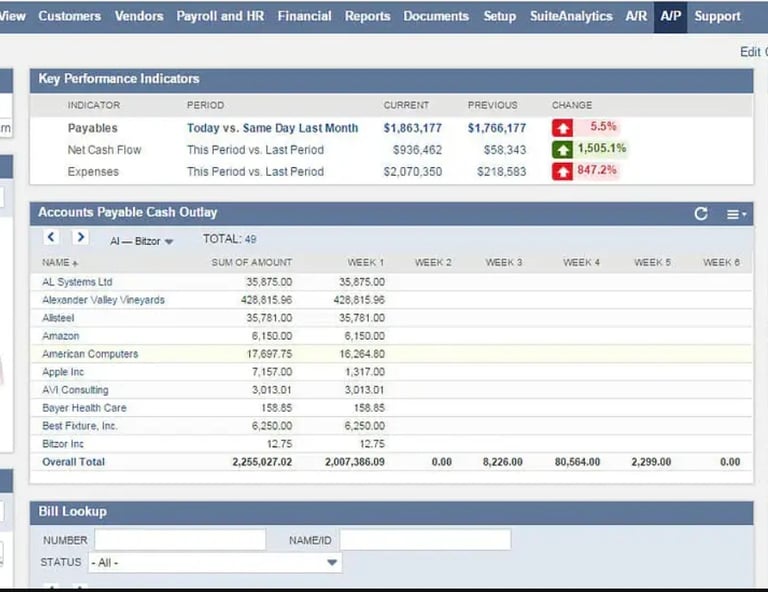Screen dimensions: 768x592
Task: Click the 1,505.1% change value
Action: pos(601,148)
